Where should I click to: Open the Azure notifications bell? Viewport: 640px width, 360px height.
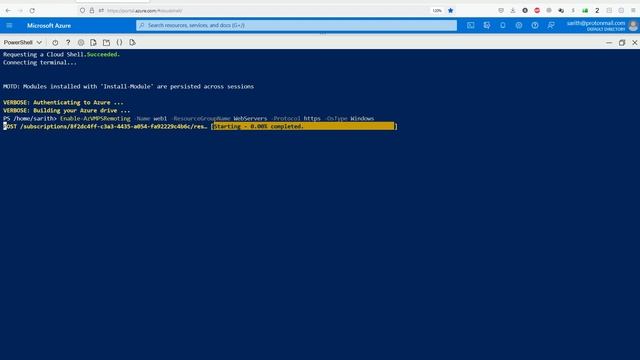[503, 25]
